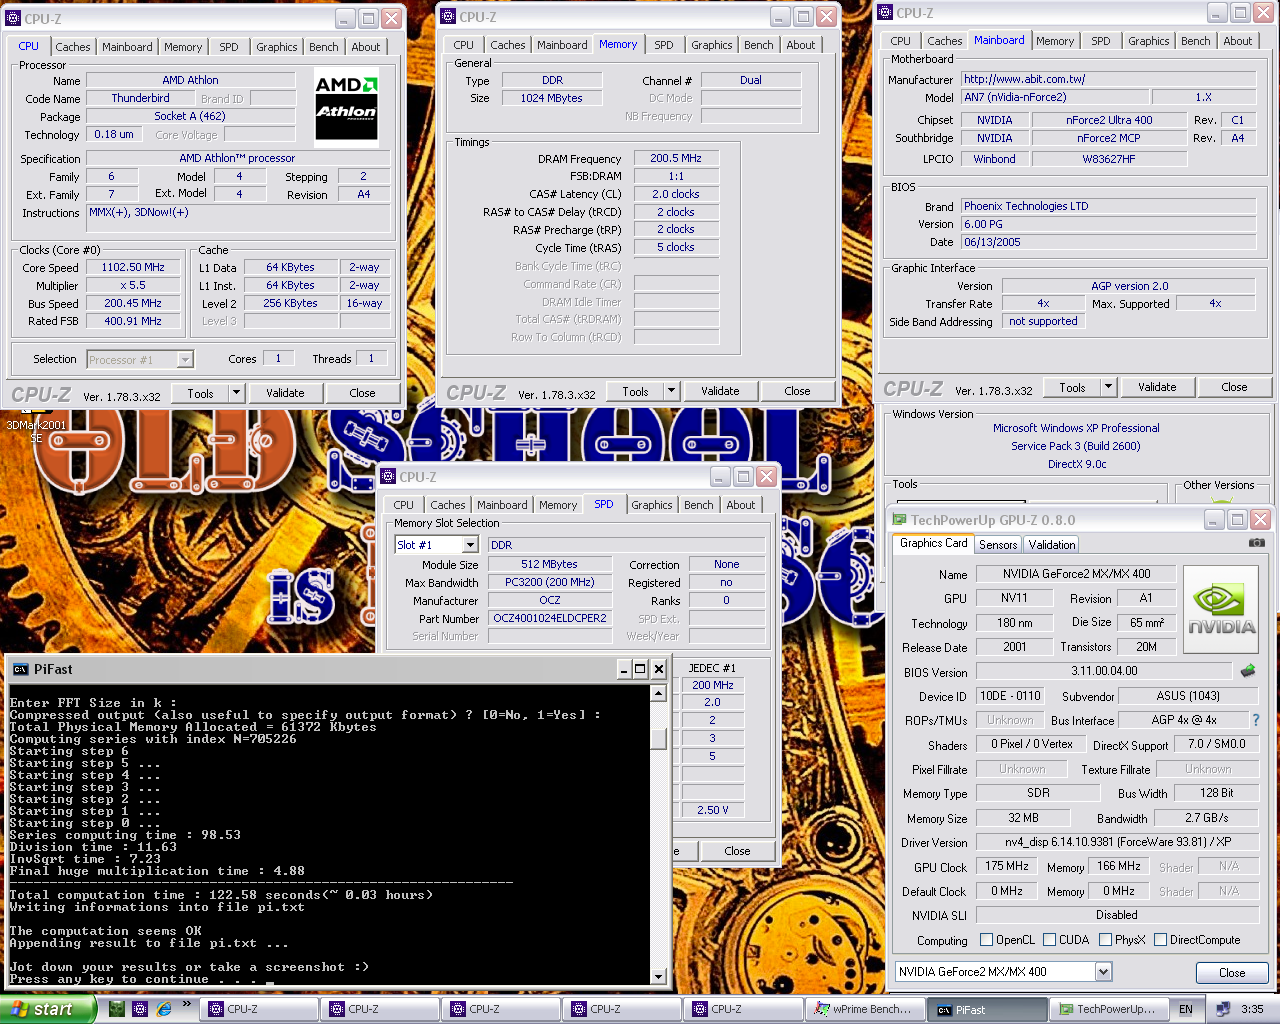Switch to TechPowerUp taskbar item
The width and height of the screenshot is (1280, 1024).
1108,1009
